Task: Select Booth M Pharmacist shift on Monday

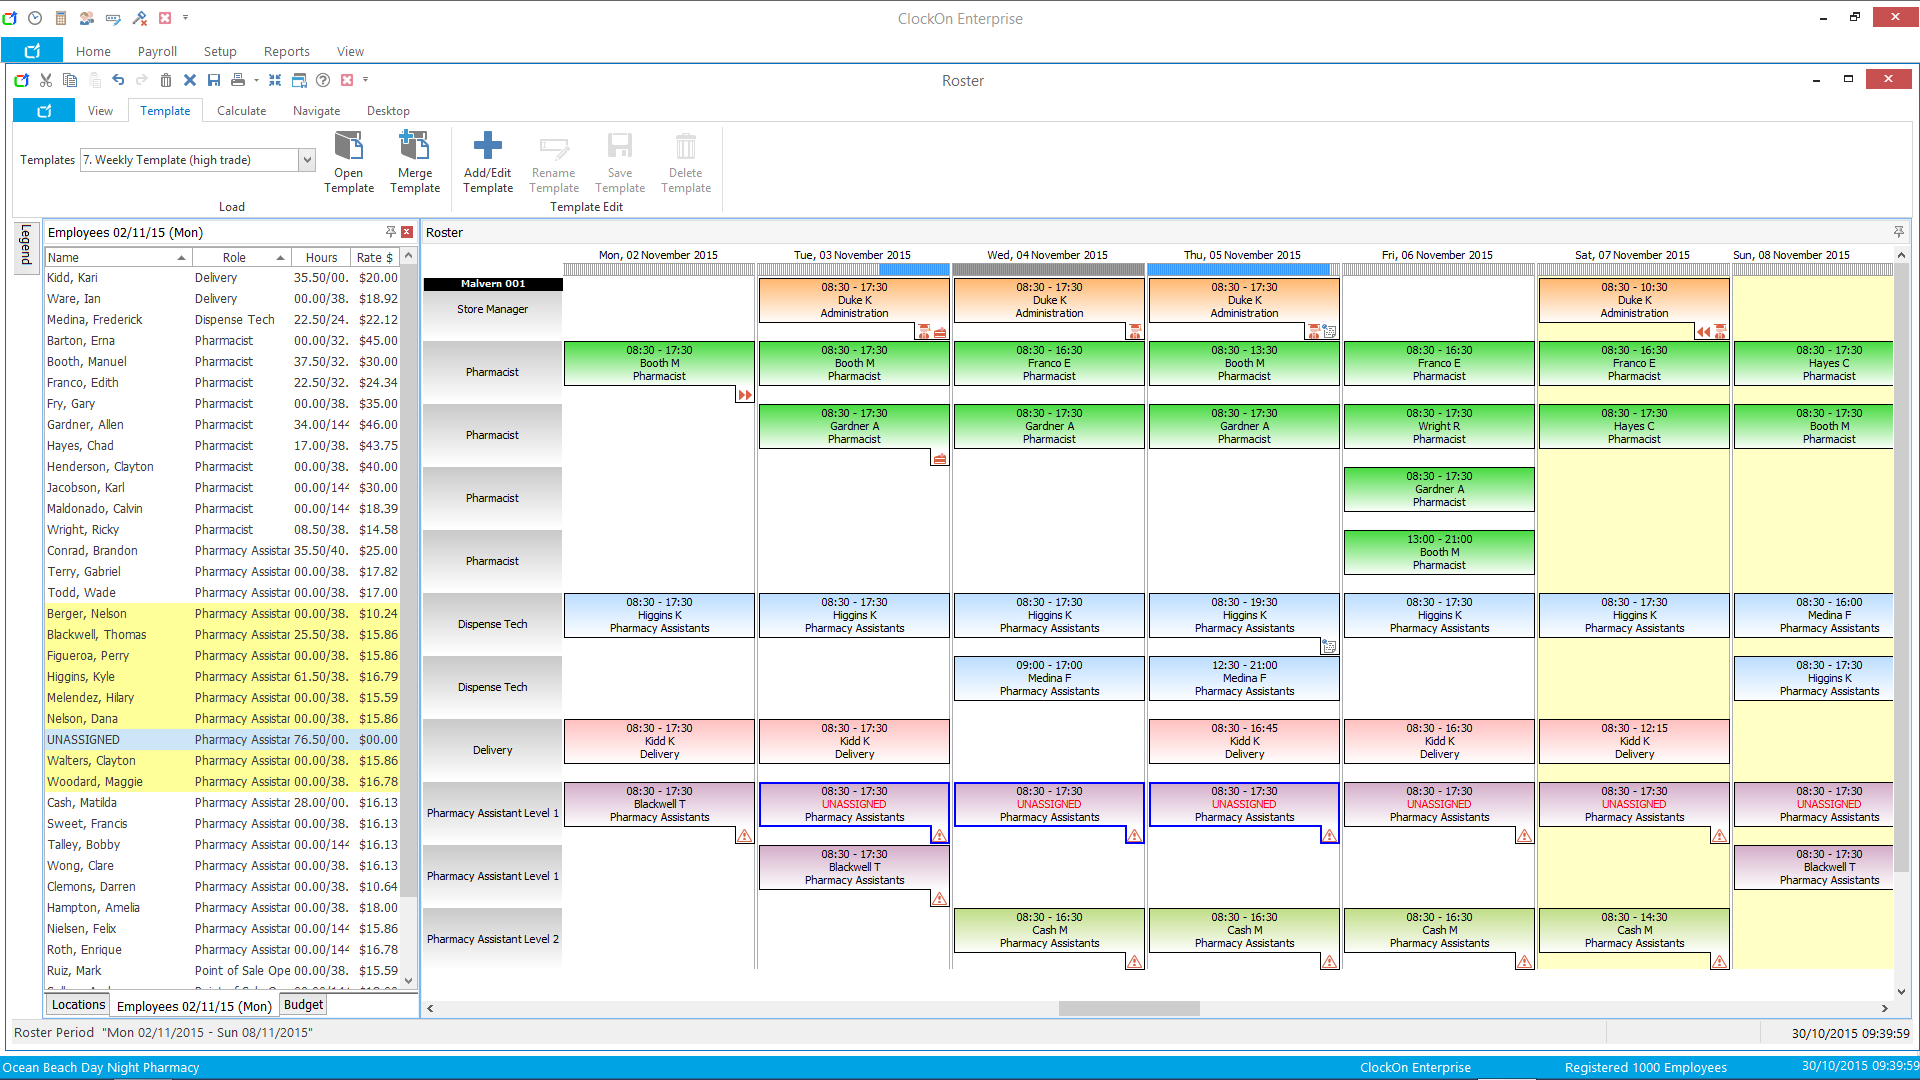Action: [659, 363]
